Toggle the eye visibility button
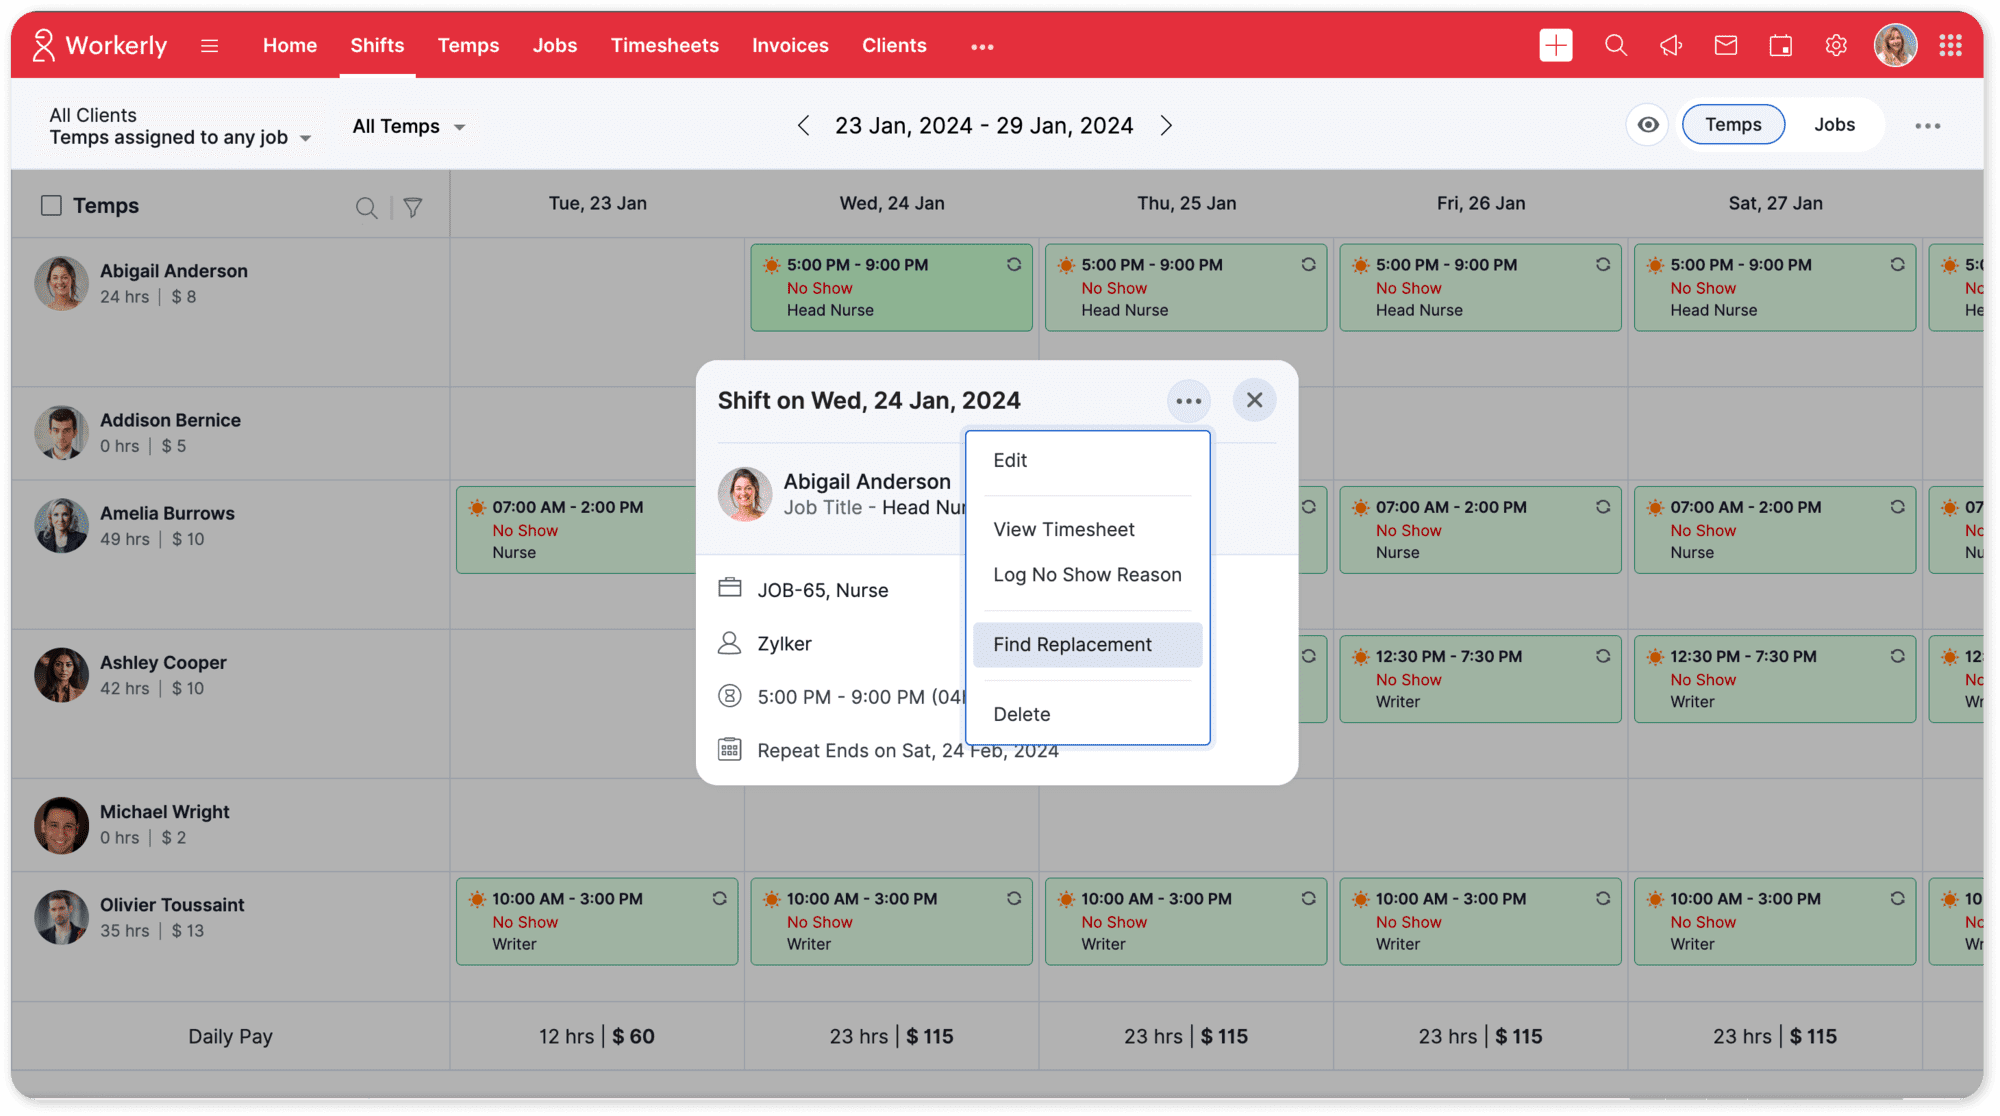The height and width of the screenshot is (1116, 2000). [1647, 125]
